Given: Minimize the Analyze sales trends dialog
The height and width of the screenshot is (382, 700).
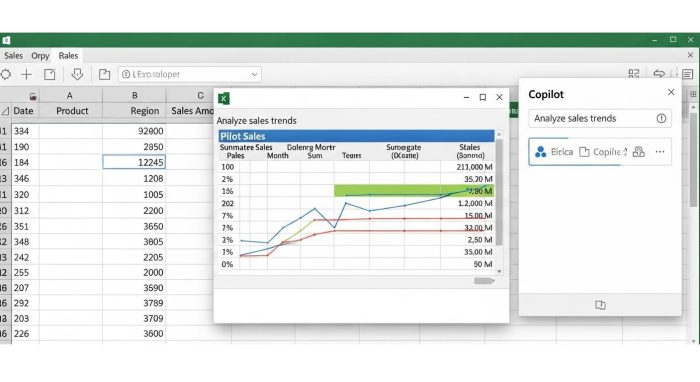Looking at the screenshot, I should (x=466, y=97).
